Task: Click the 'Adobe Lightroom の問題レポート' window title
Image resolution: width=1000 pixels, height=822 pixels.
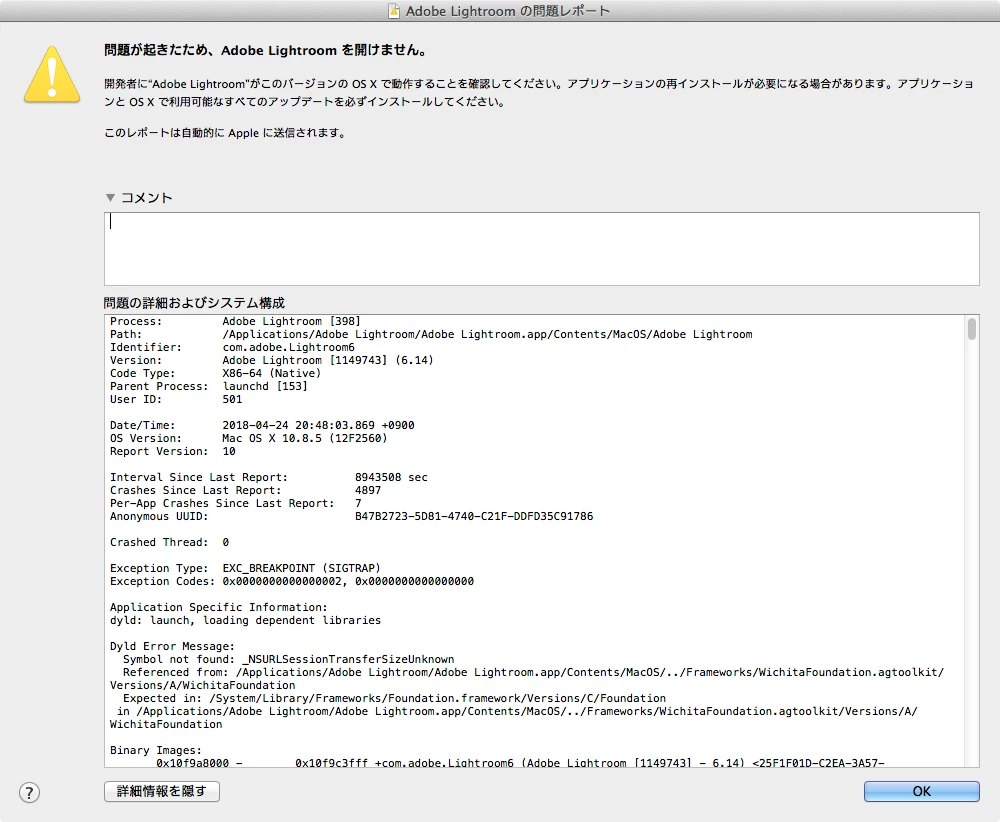Action: pos(508,11)
